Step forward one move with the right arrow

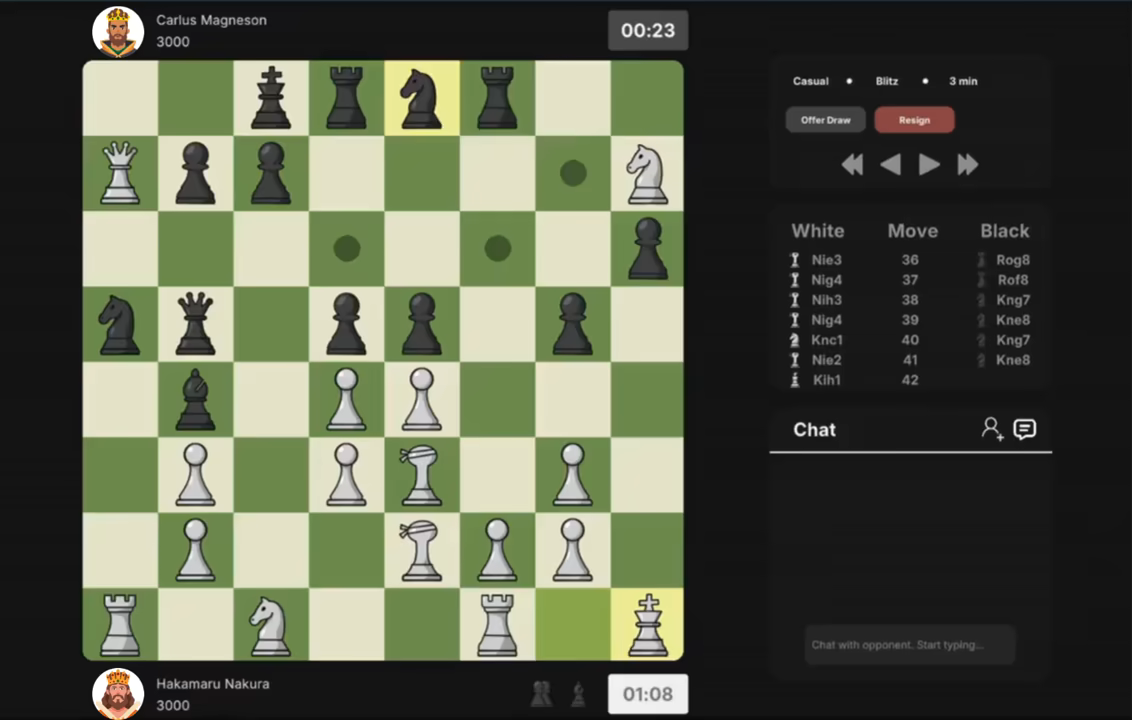point(929,165)
